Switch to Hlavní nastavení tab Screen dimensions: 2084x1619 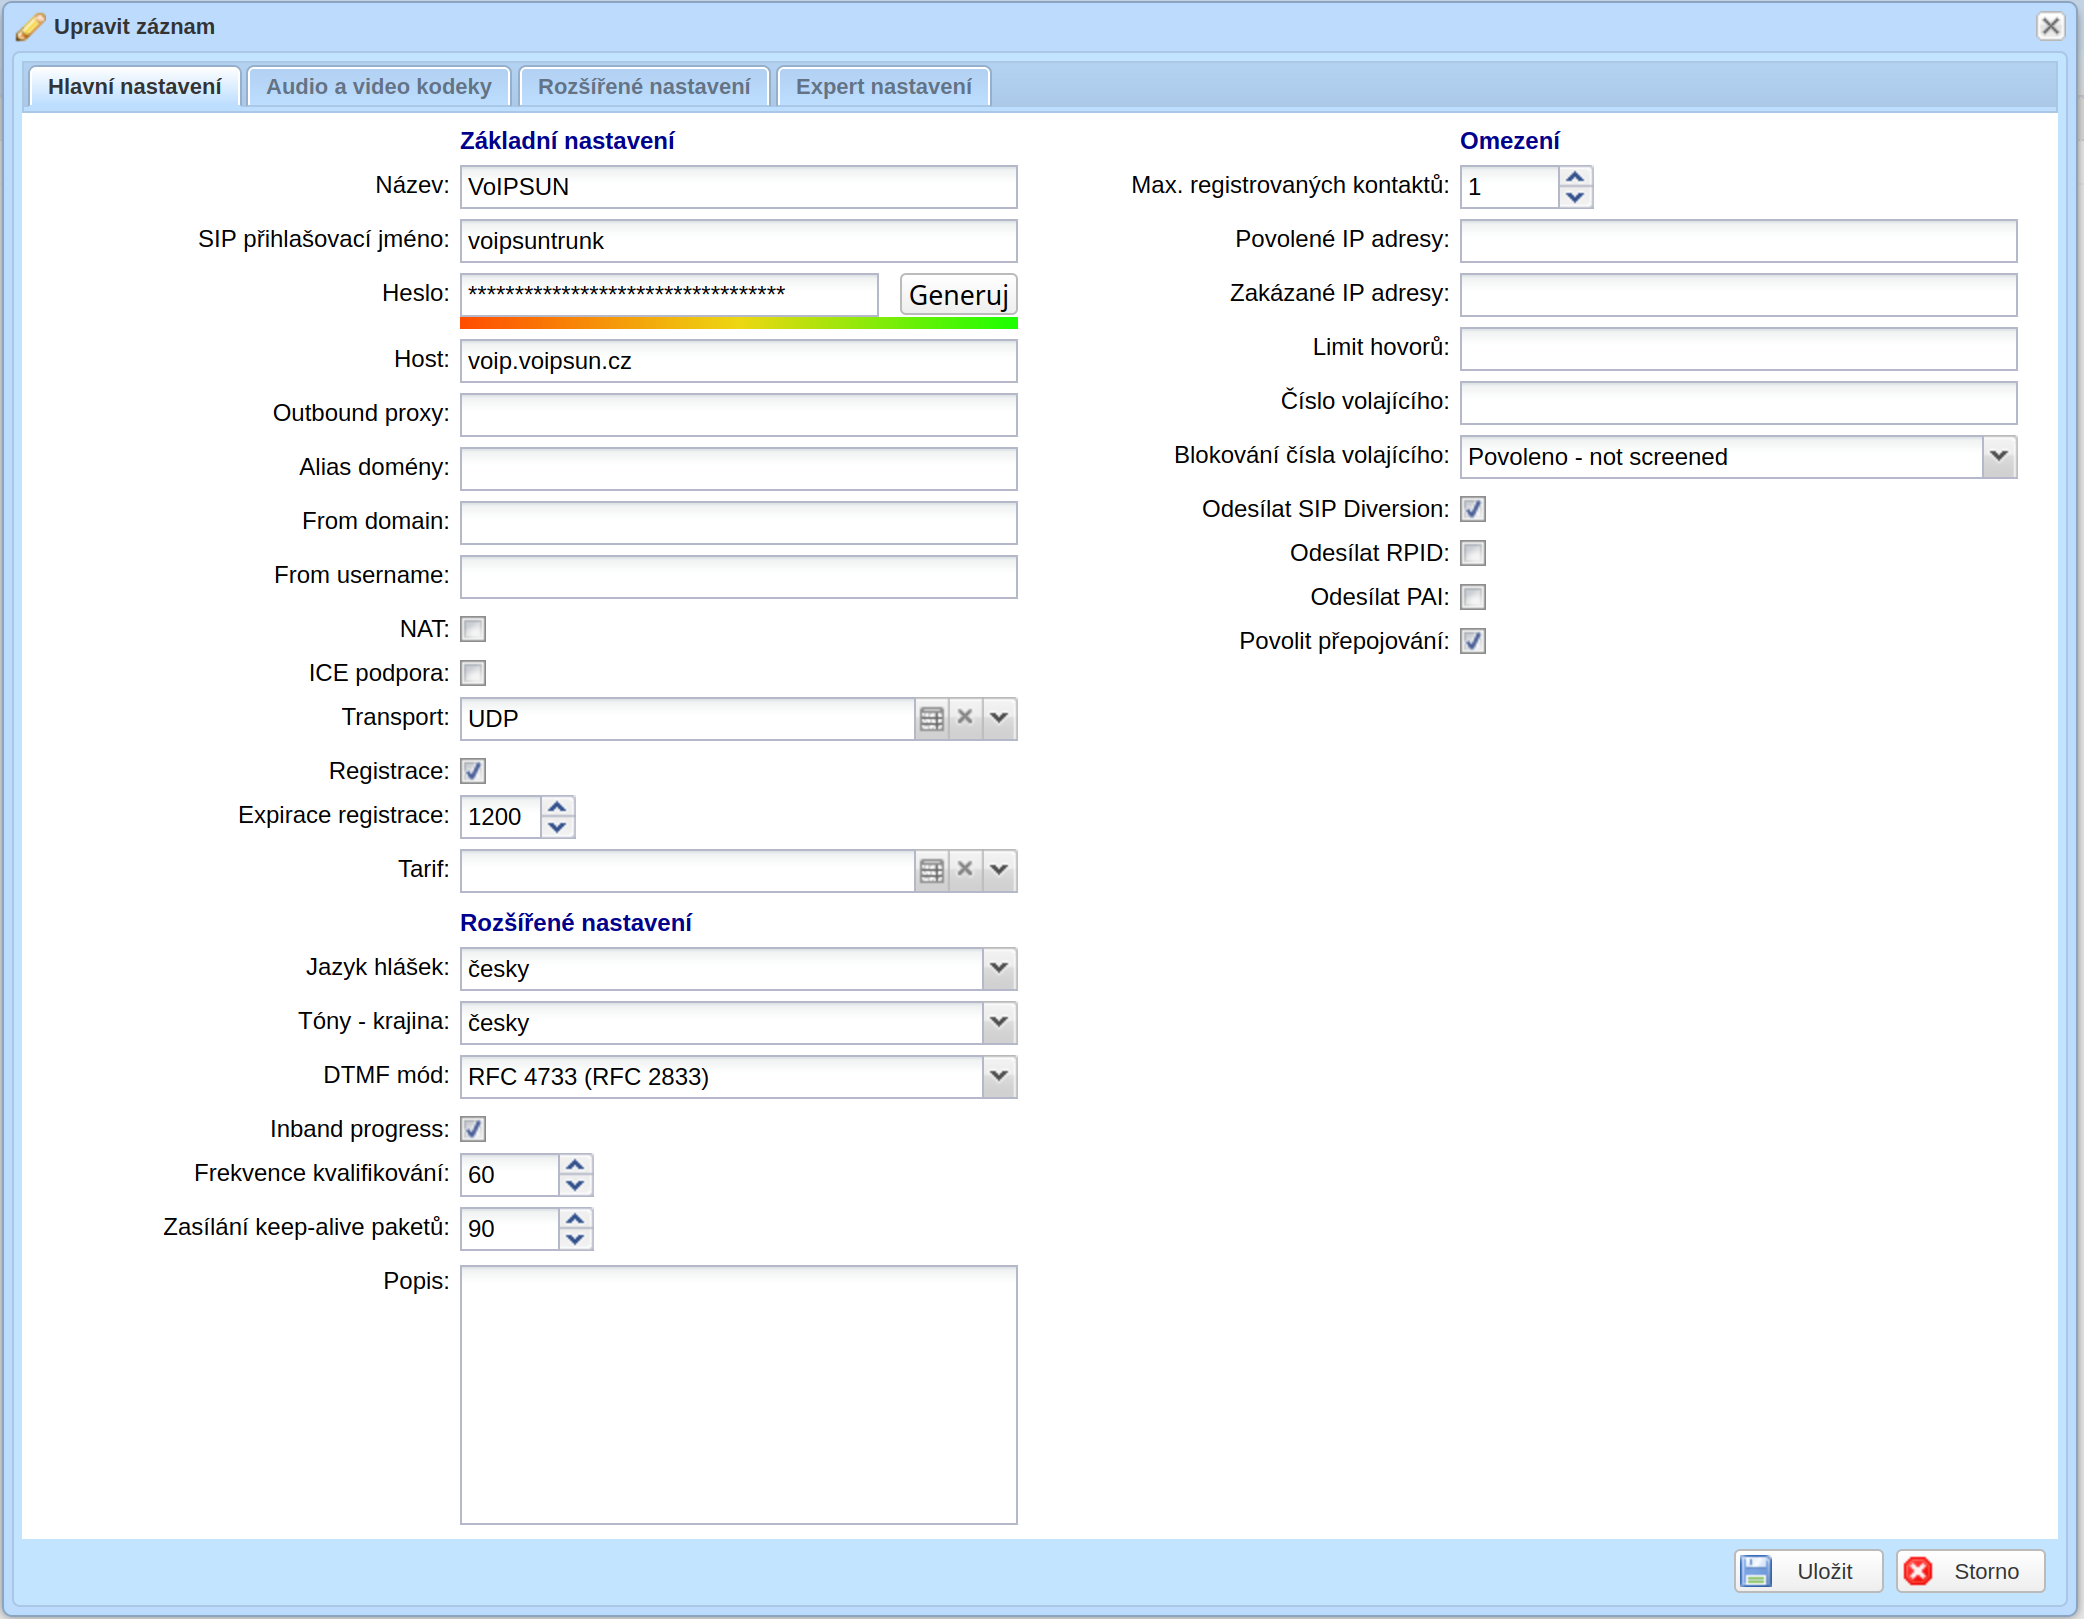tap(135, 87)
